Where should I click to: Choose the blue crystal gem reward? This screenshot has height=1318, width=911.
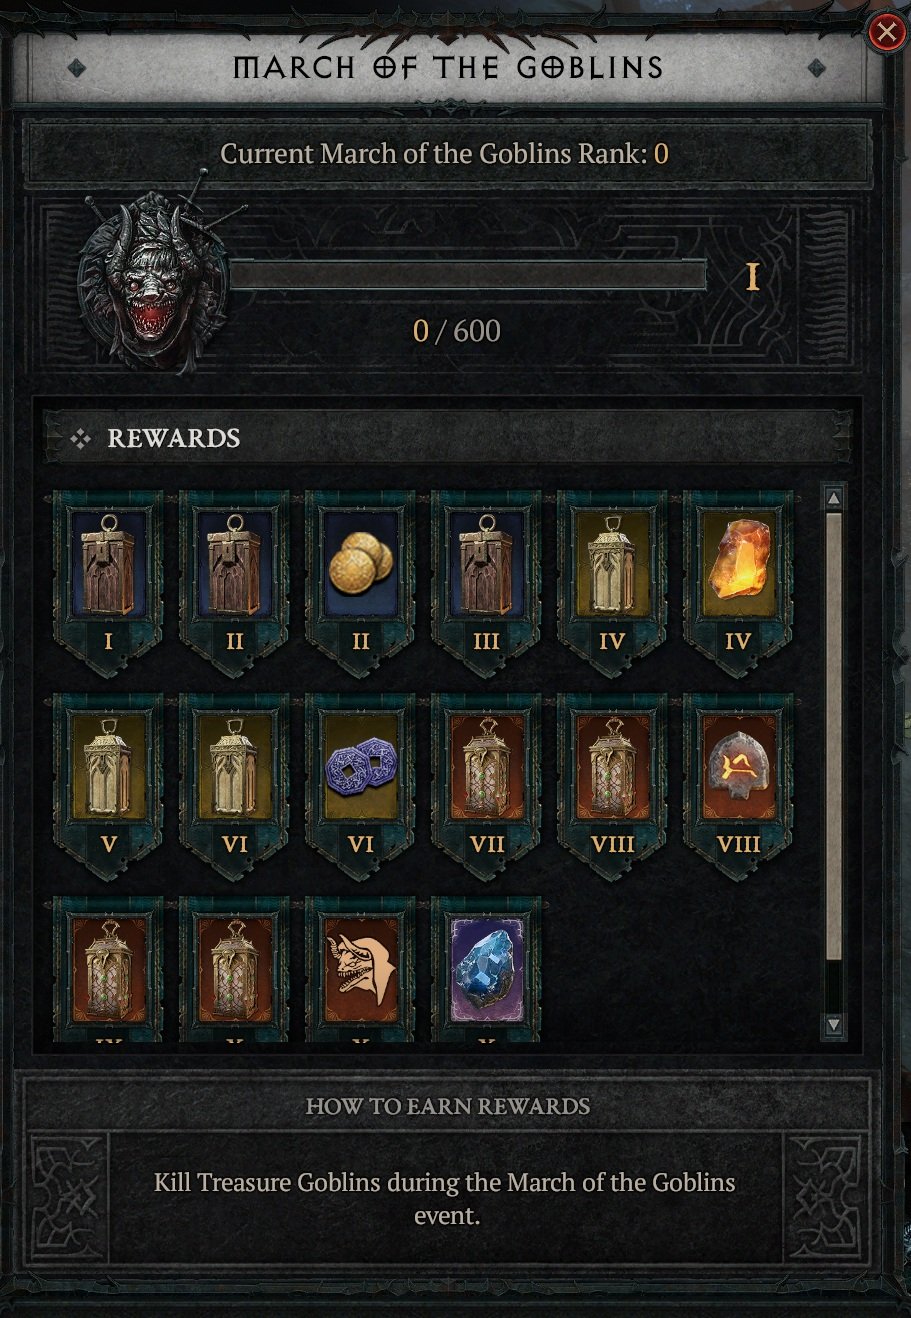point(486,970)
